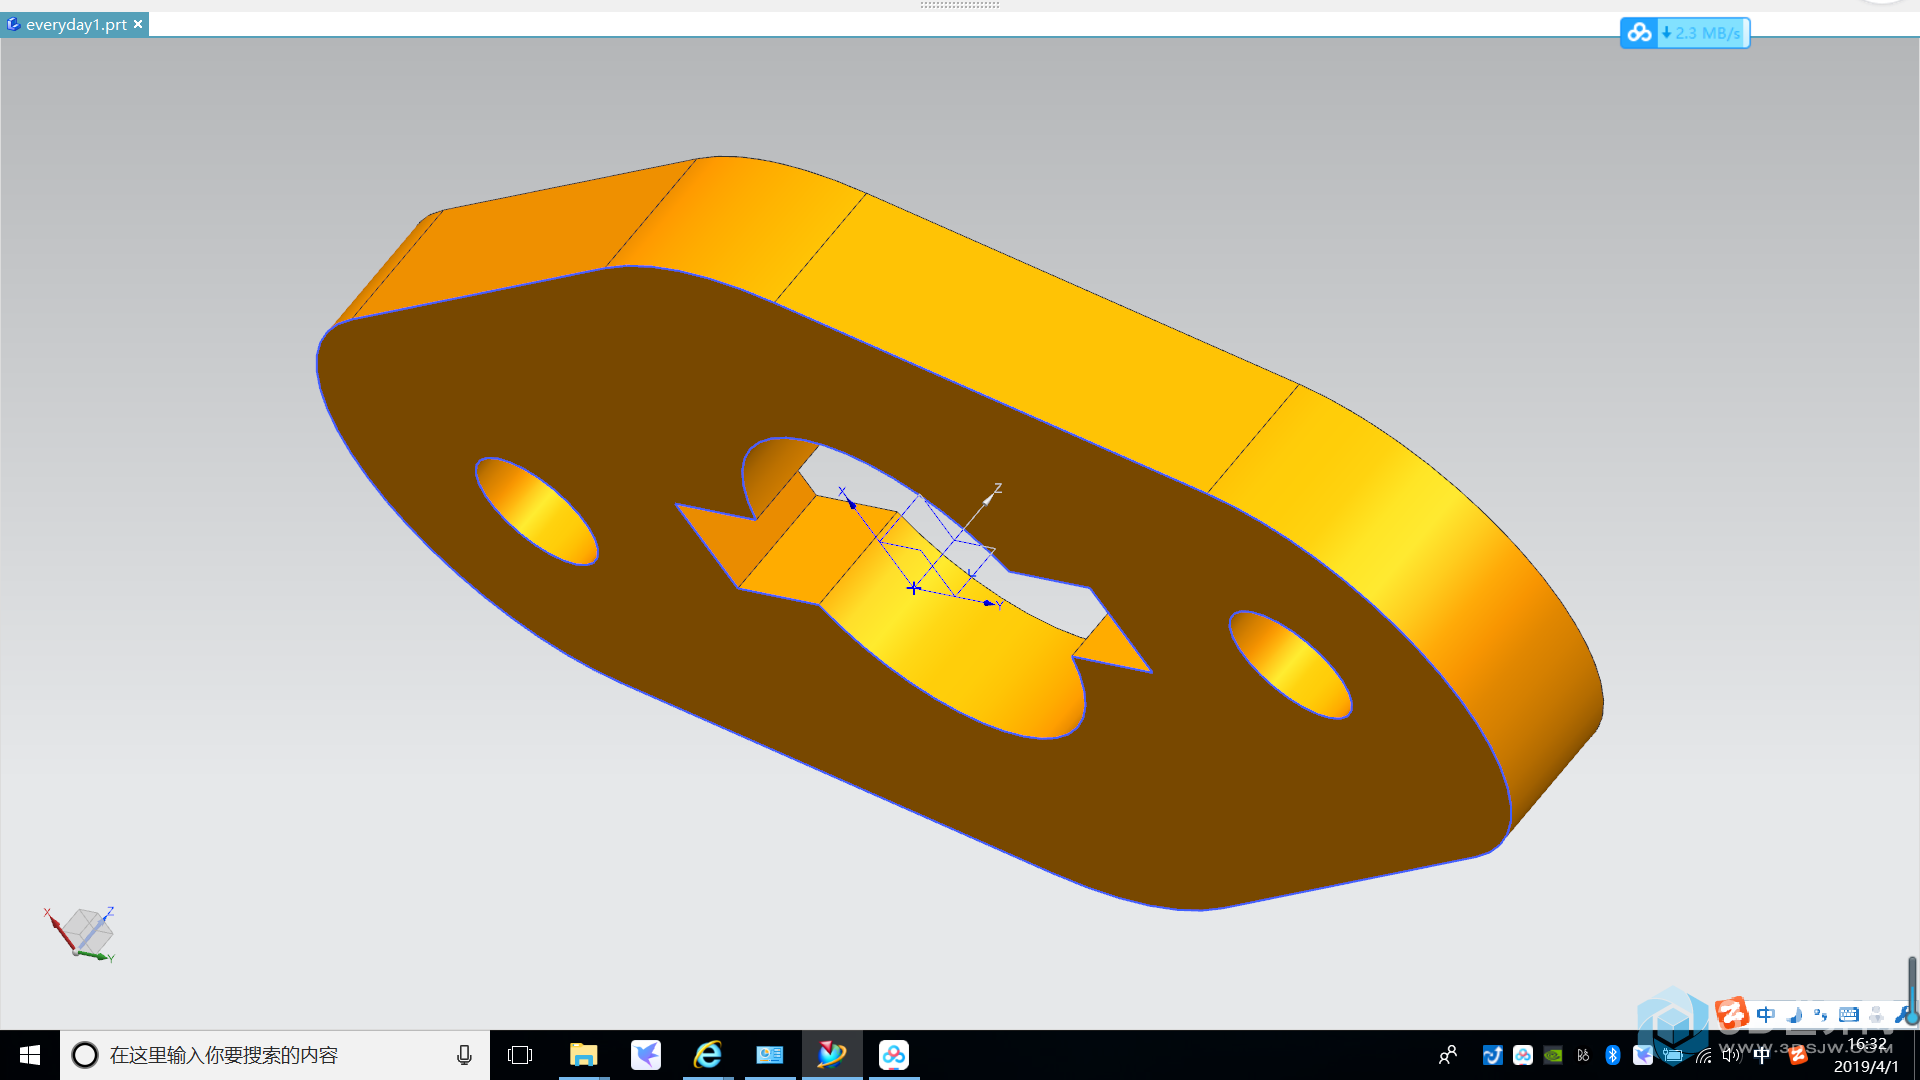Check the battery status icon

click(1673, 1055)
